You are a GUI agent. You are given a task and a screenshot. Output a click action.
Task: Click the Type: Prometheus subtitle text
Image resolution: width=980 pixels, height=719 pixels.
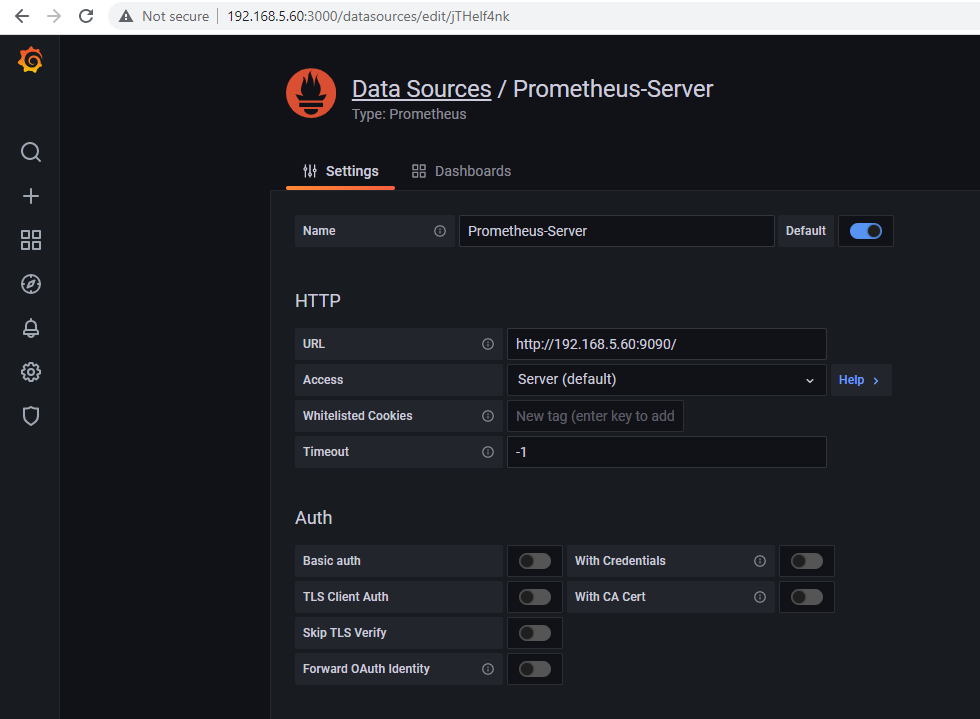(x=409, y=114)
